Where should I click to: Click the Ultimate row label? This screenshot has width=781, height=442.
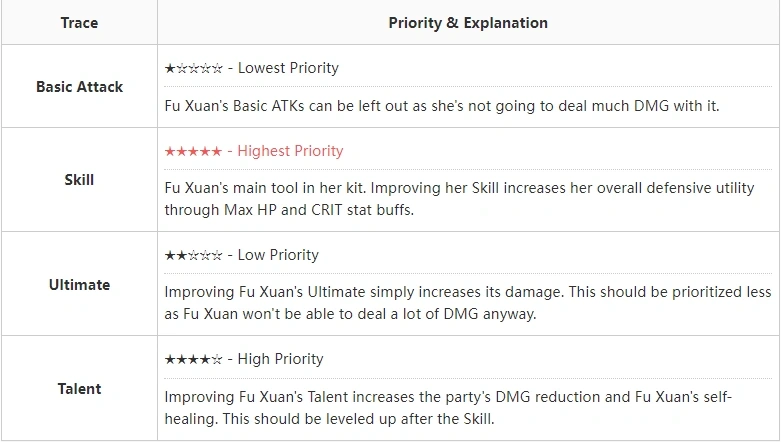tap(79, 285)
